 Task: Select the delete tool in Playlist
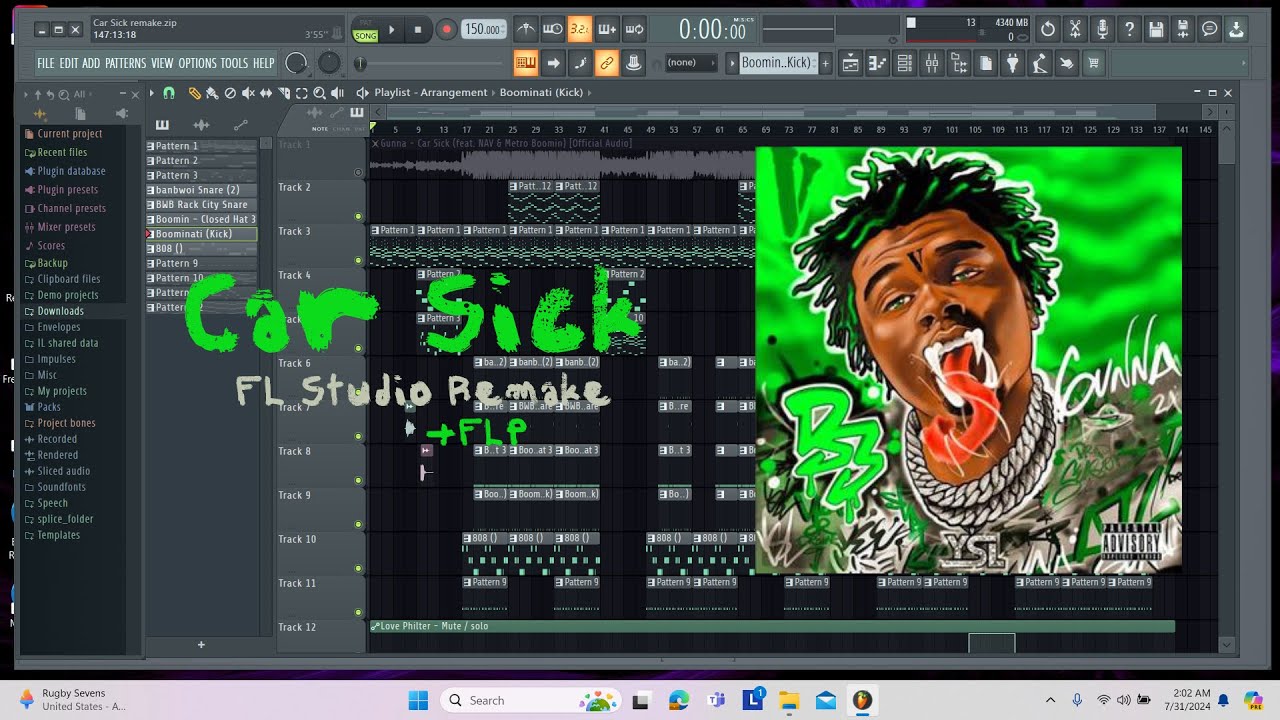(x=230, y=93)
